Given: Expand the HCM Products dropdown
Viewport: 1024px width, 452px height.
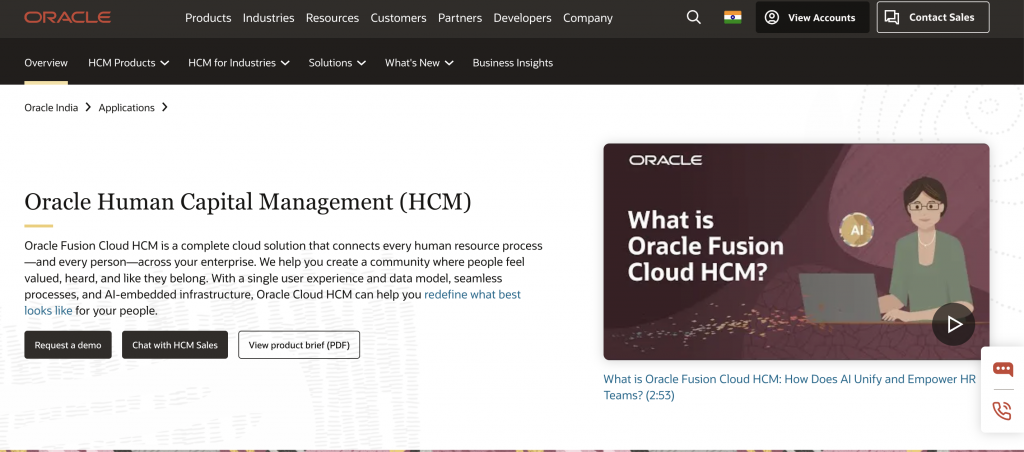Looking at the screenshot, I should click(128, 62).
